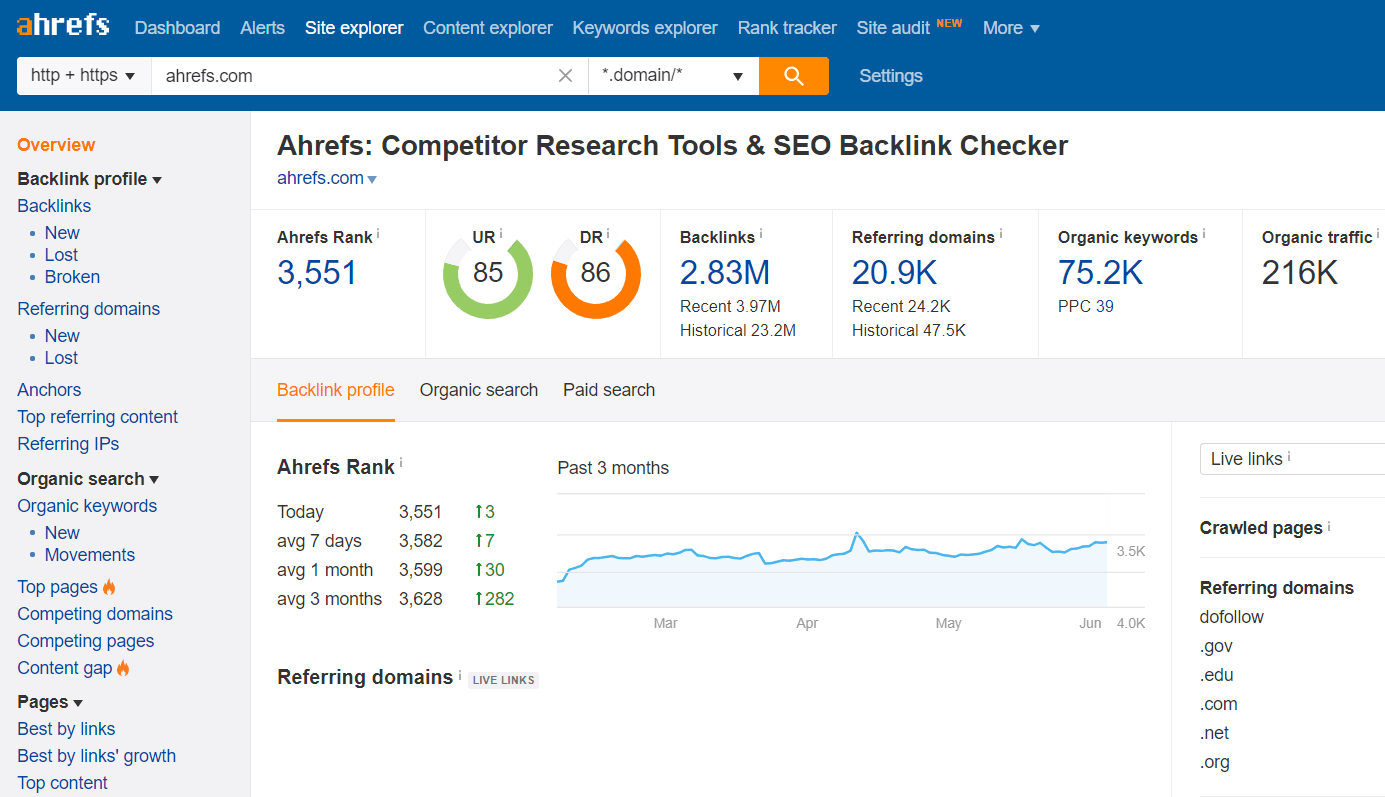Click info icon by Ahrefs Rank chart heading
The height and width of the screenshot is (797, 1385).
point(401,463)
